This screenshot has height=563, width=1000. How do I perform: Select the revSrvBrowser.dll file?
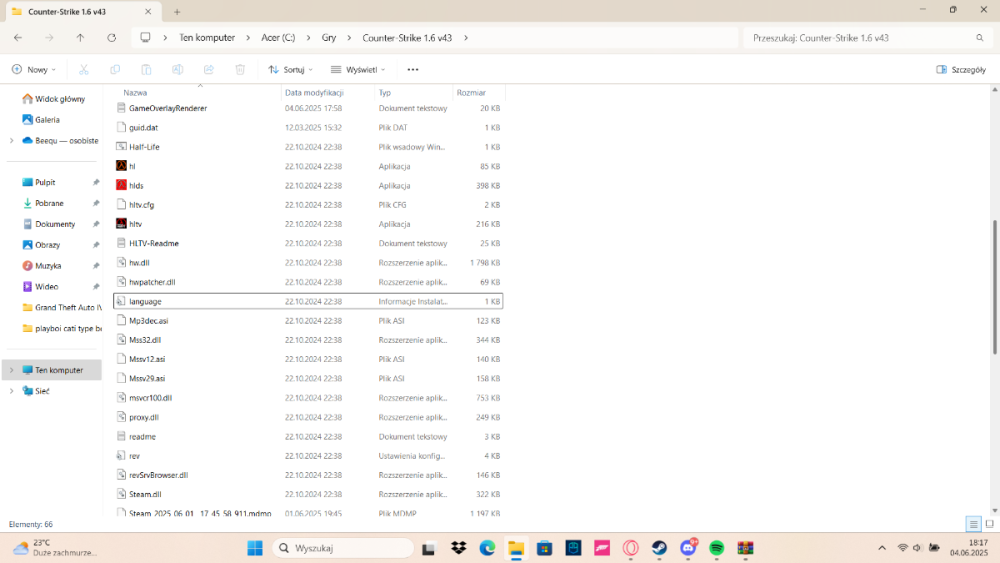(158, 475)
